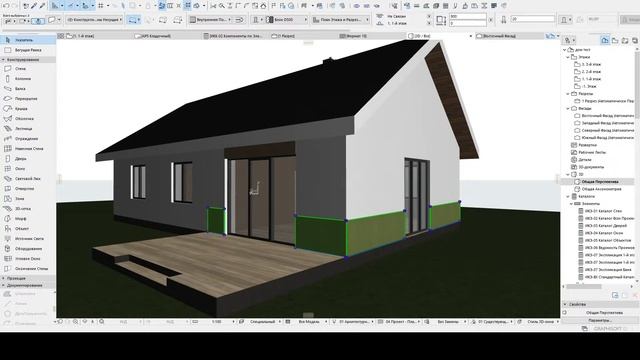Collapse the Разрезы folder in Navigator
The image size is (640, 360).
[x=568, y=94]
